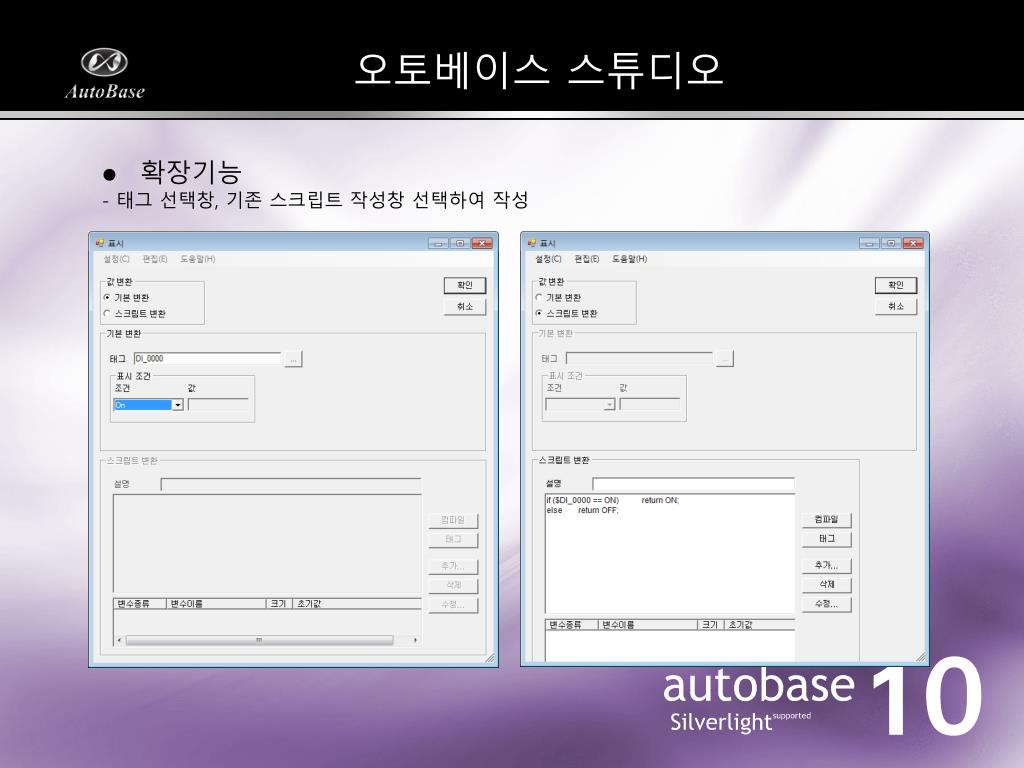
Task: Click 변수종류 column header in right window
Action: click(571, 625)
